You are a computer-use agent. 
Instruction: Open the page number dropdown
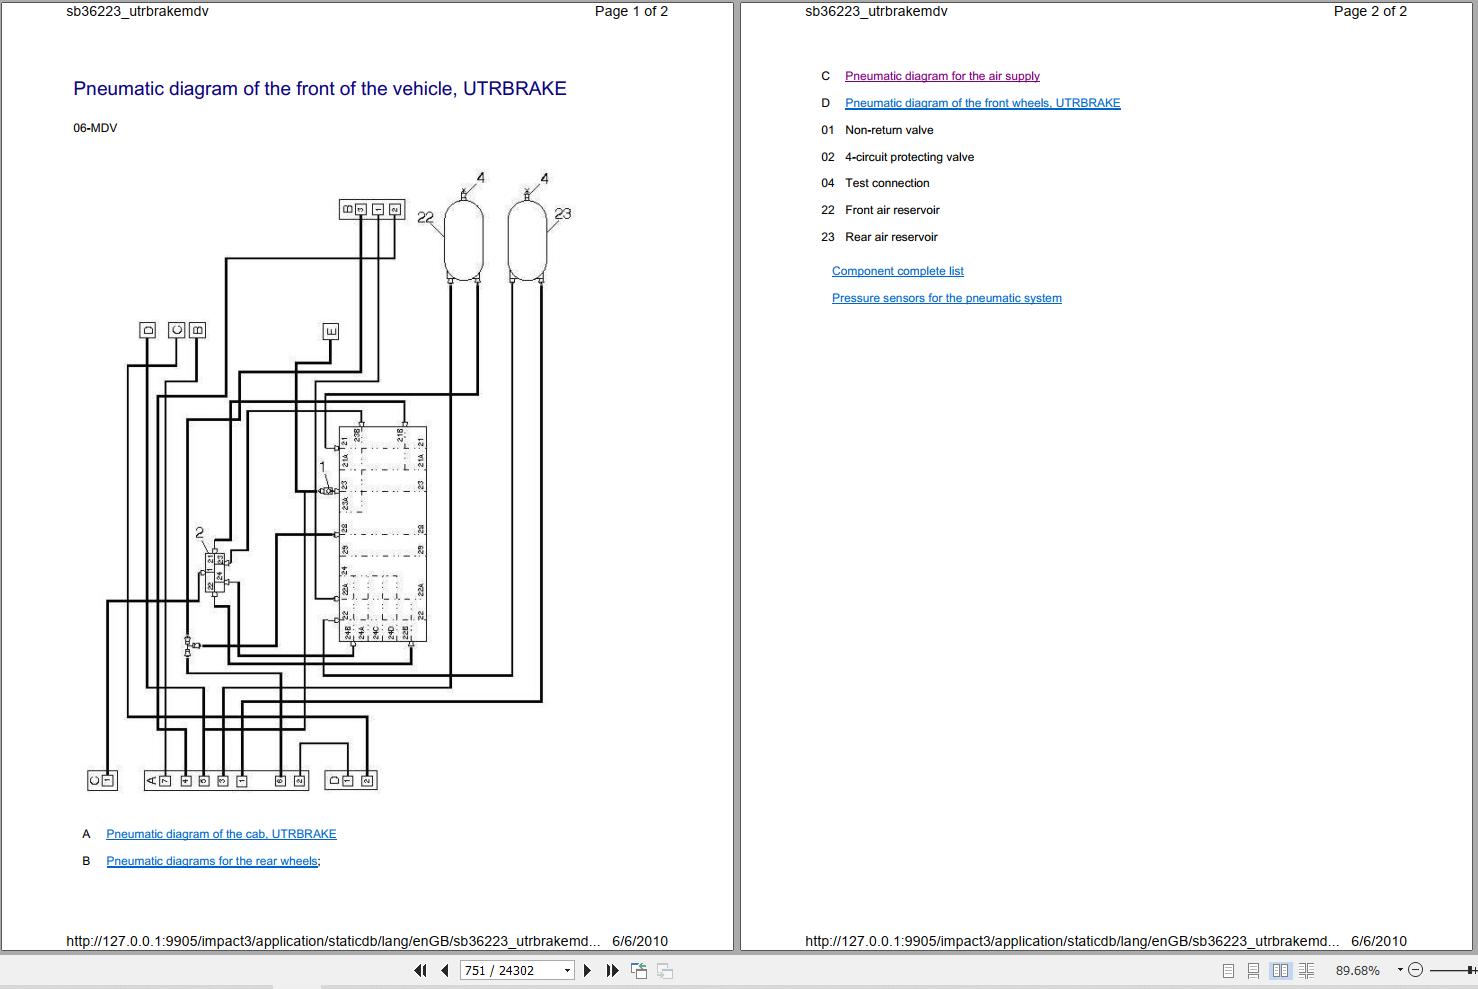[567, 970]
